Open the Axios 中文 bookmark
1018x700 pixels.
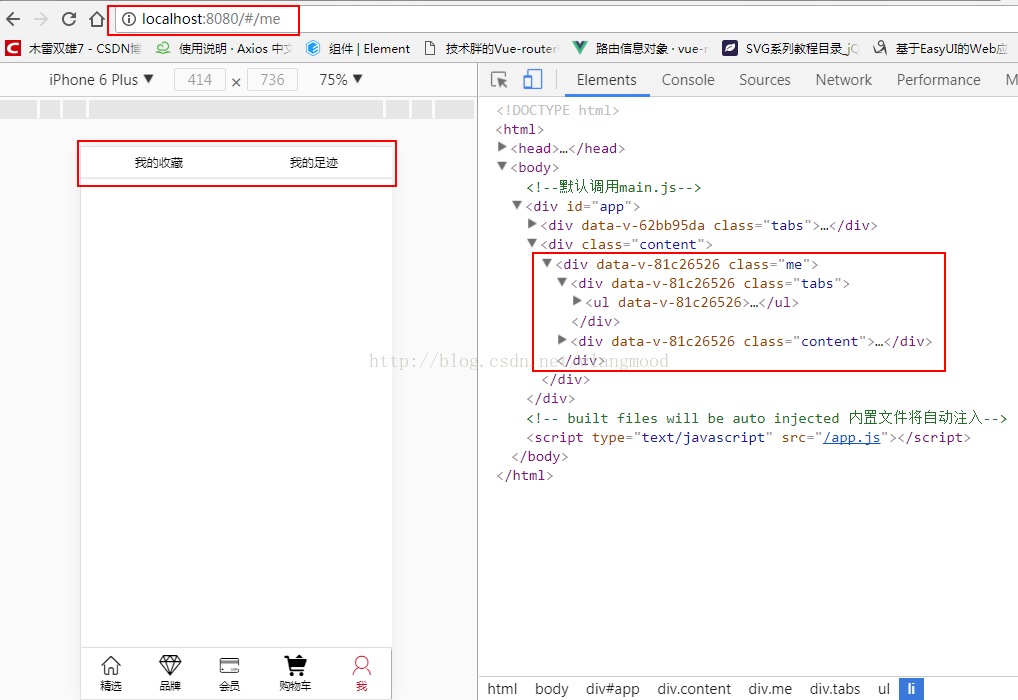(x=224, y=48)
